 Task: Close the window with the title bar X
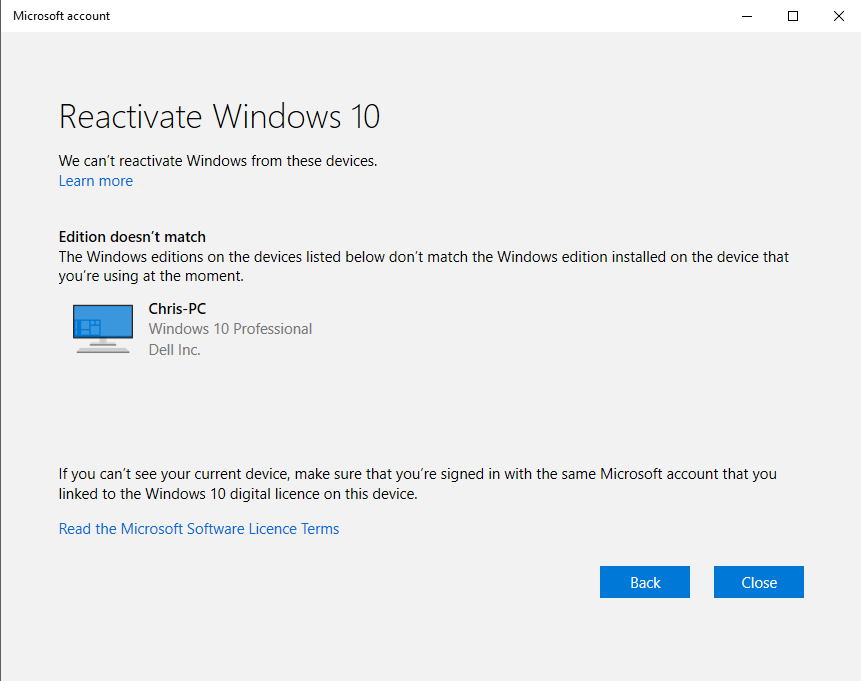click(838, 16)
